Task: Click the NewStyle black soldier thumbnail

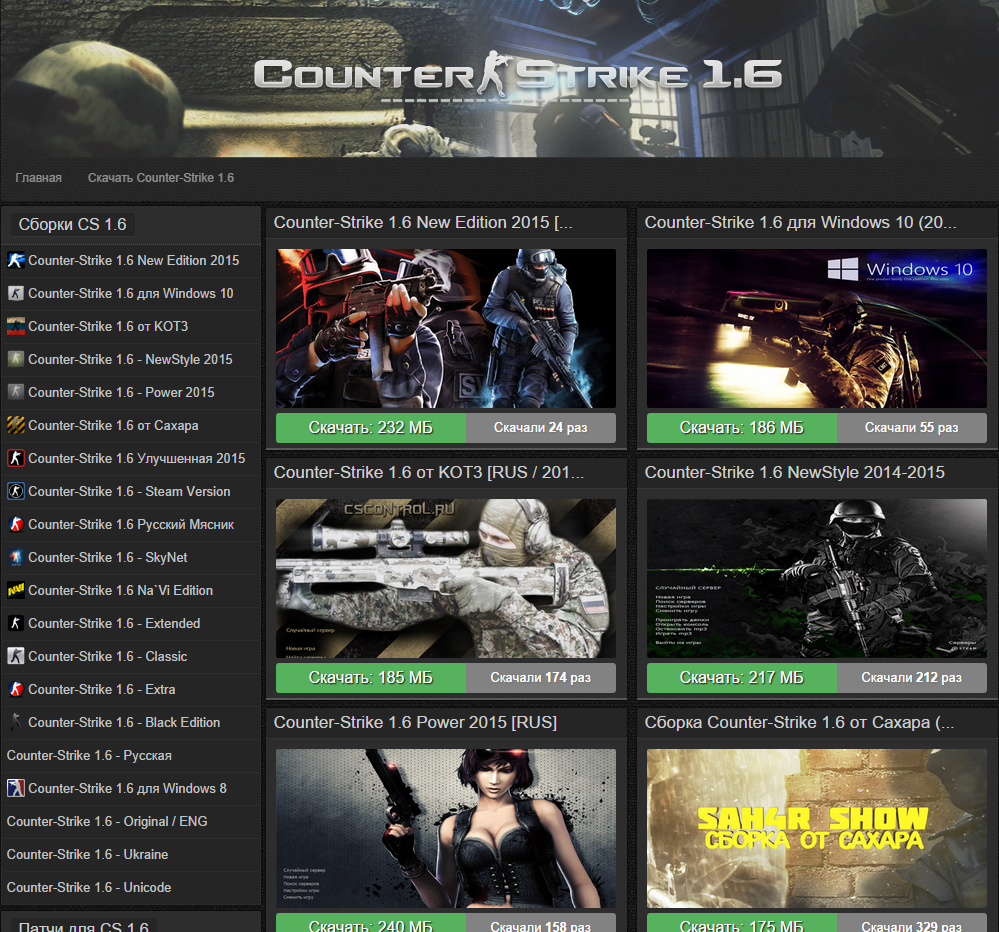Action: coord(817,578)
